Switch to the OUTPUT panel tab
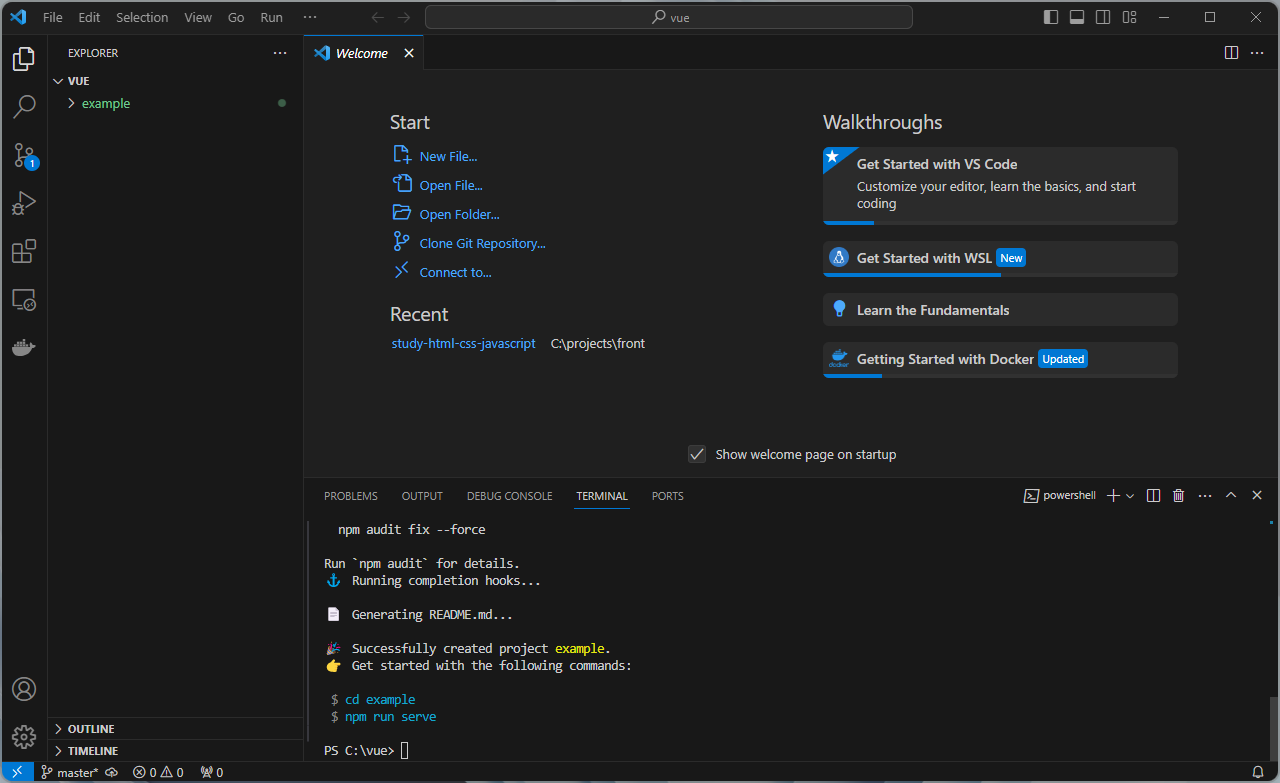1280x783 pixels. click(422, 496)
